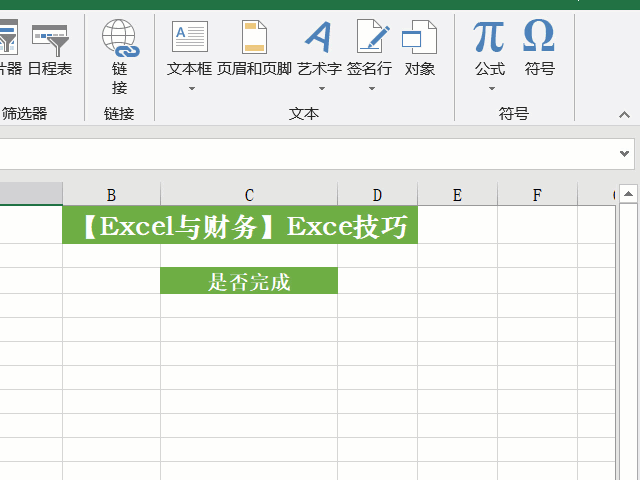Expand the WordArt (艺术字) dropdown arrow

click(x=322, y=89)
